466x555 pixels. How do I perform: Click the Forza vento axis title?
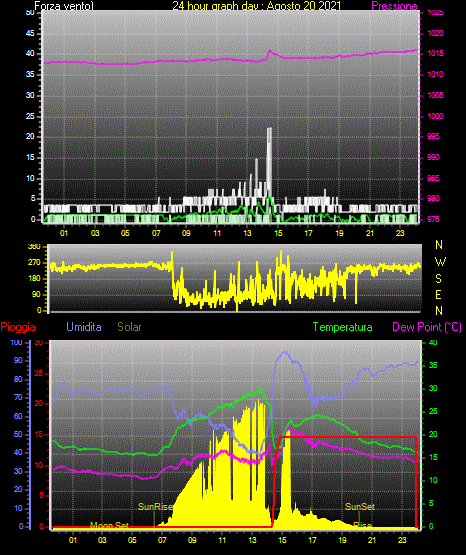[x=64, y=6]
